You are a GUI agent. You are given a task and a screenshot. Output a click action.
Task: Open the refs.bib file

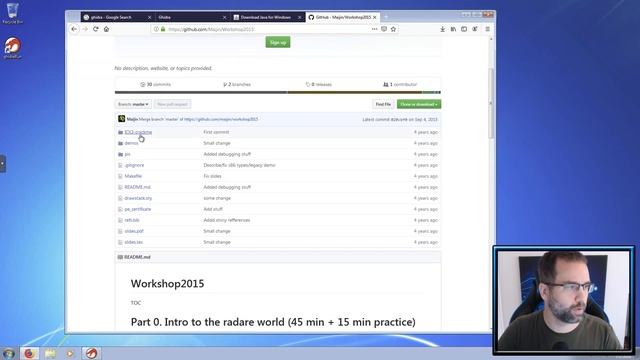point(132,220)
